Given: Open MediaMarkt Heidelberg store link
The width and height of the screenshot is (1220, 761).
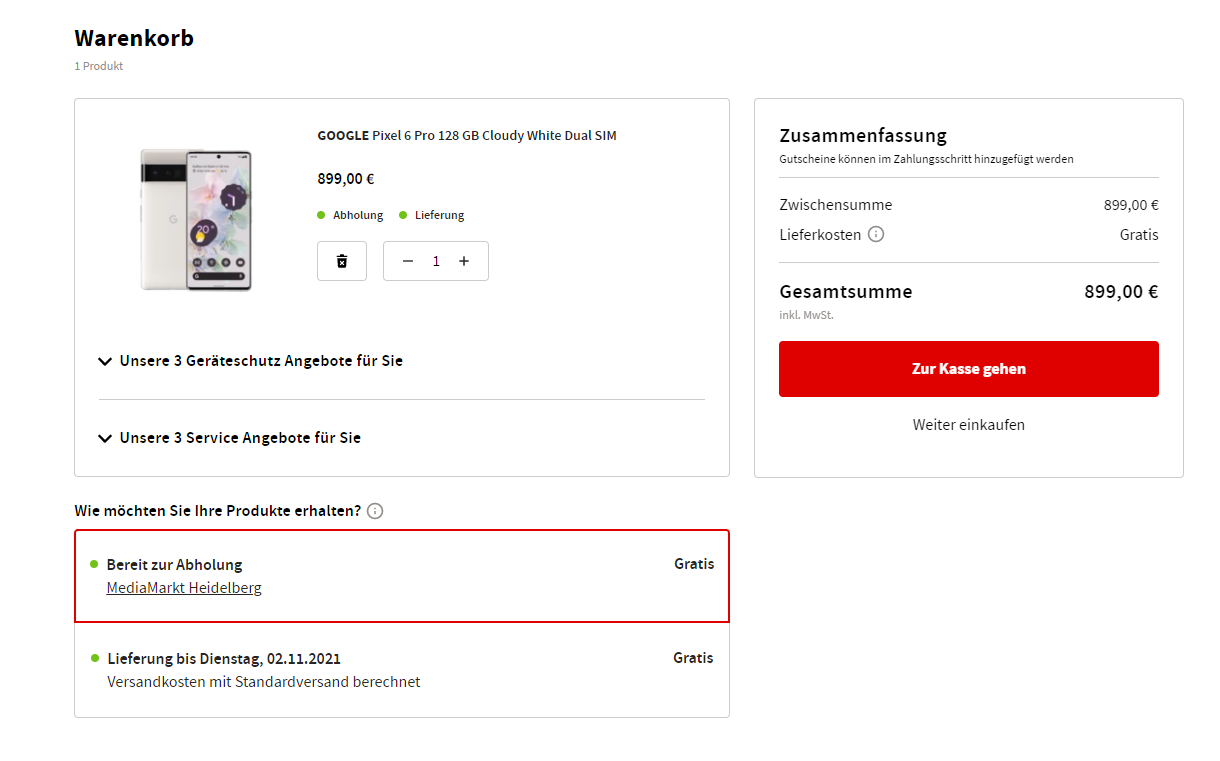Looking at the screenshot, I should tap(184, 588).
